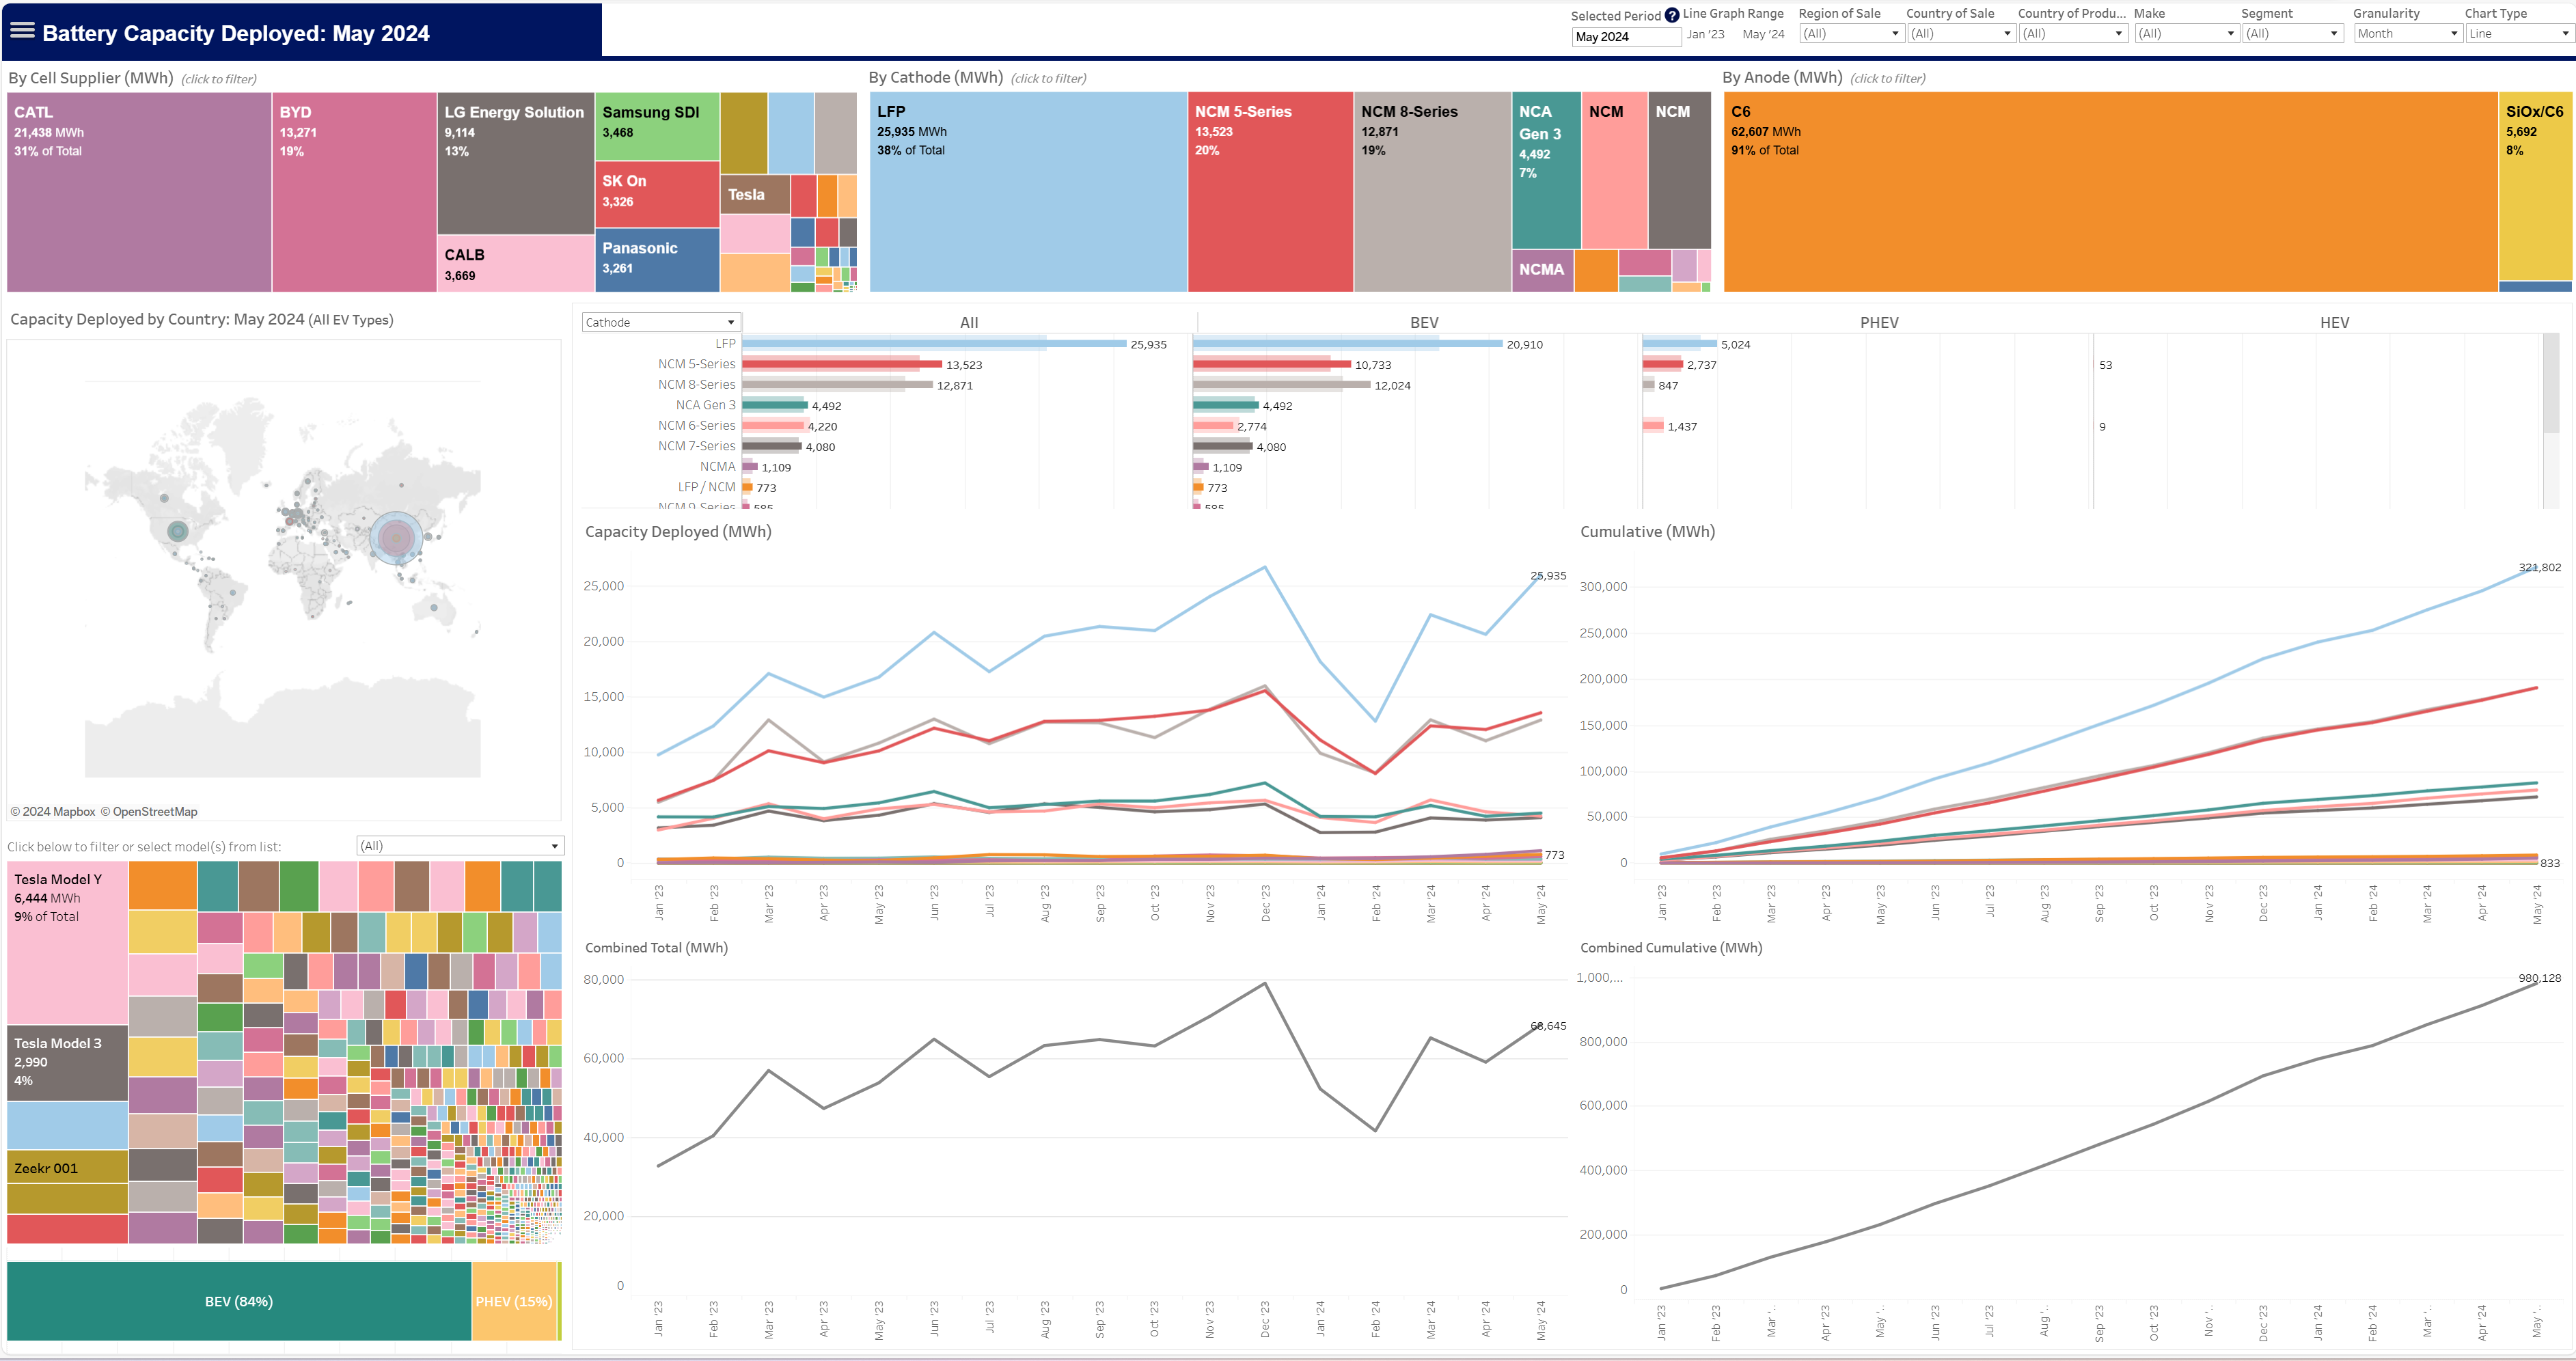Open the Country of Production dropdown
Image resolution: width=2576 pixels, height=1361 pixels.
click(2072, 33)
